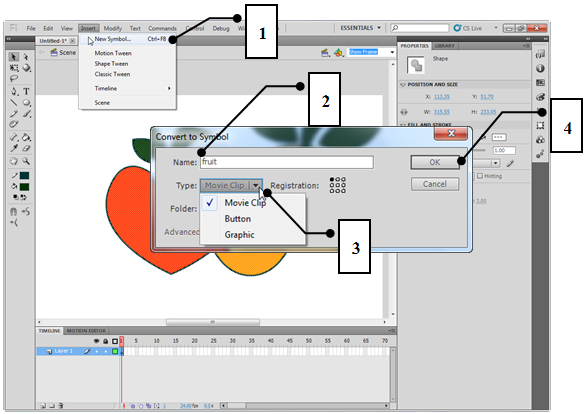Select the 3D Rotation tool
This screenshot has height=414, width=587.
coord(26,68)
